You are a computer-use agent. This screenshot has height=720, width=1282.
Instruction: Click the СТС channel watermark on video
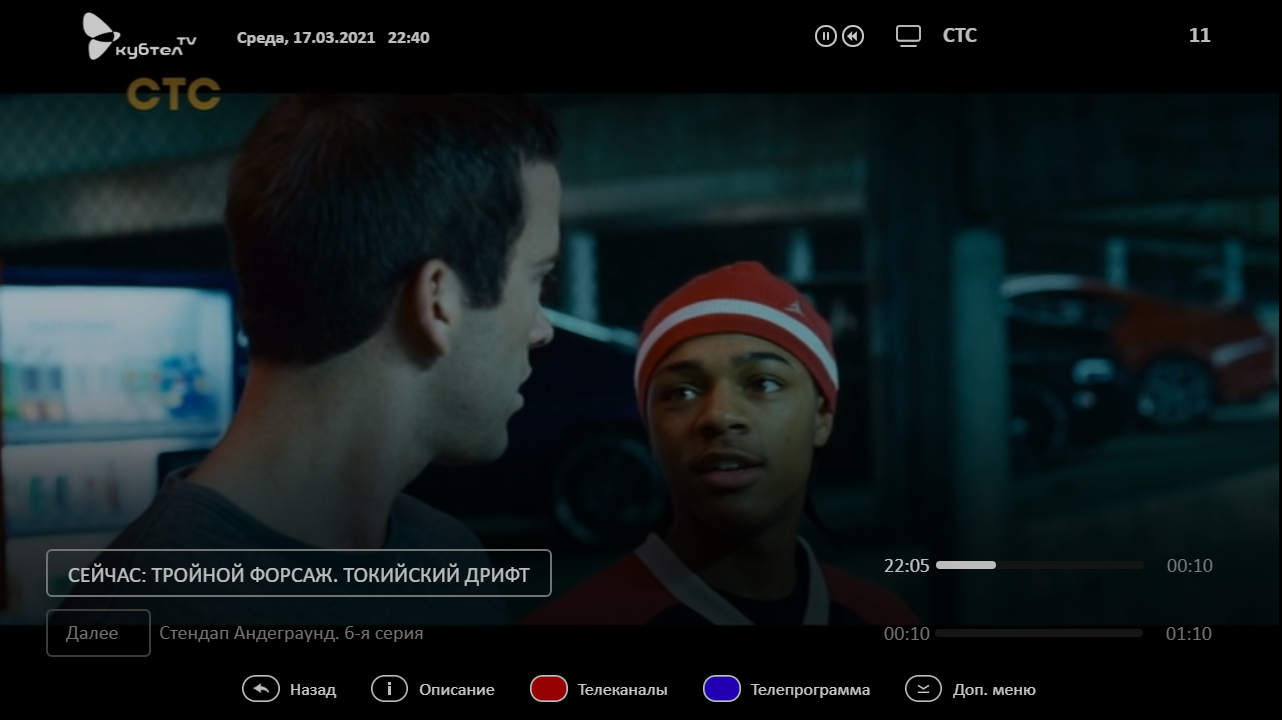point(173,95)
